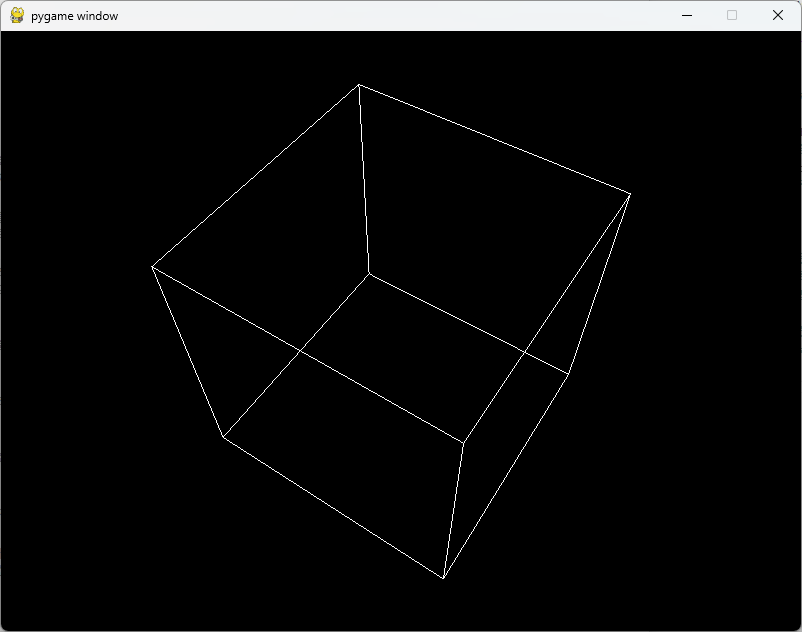
Task: Click the 'pygame window' title text
Action: coord(75,16)
